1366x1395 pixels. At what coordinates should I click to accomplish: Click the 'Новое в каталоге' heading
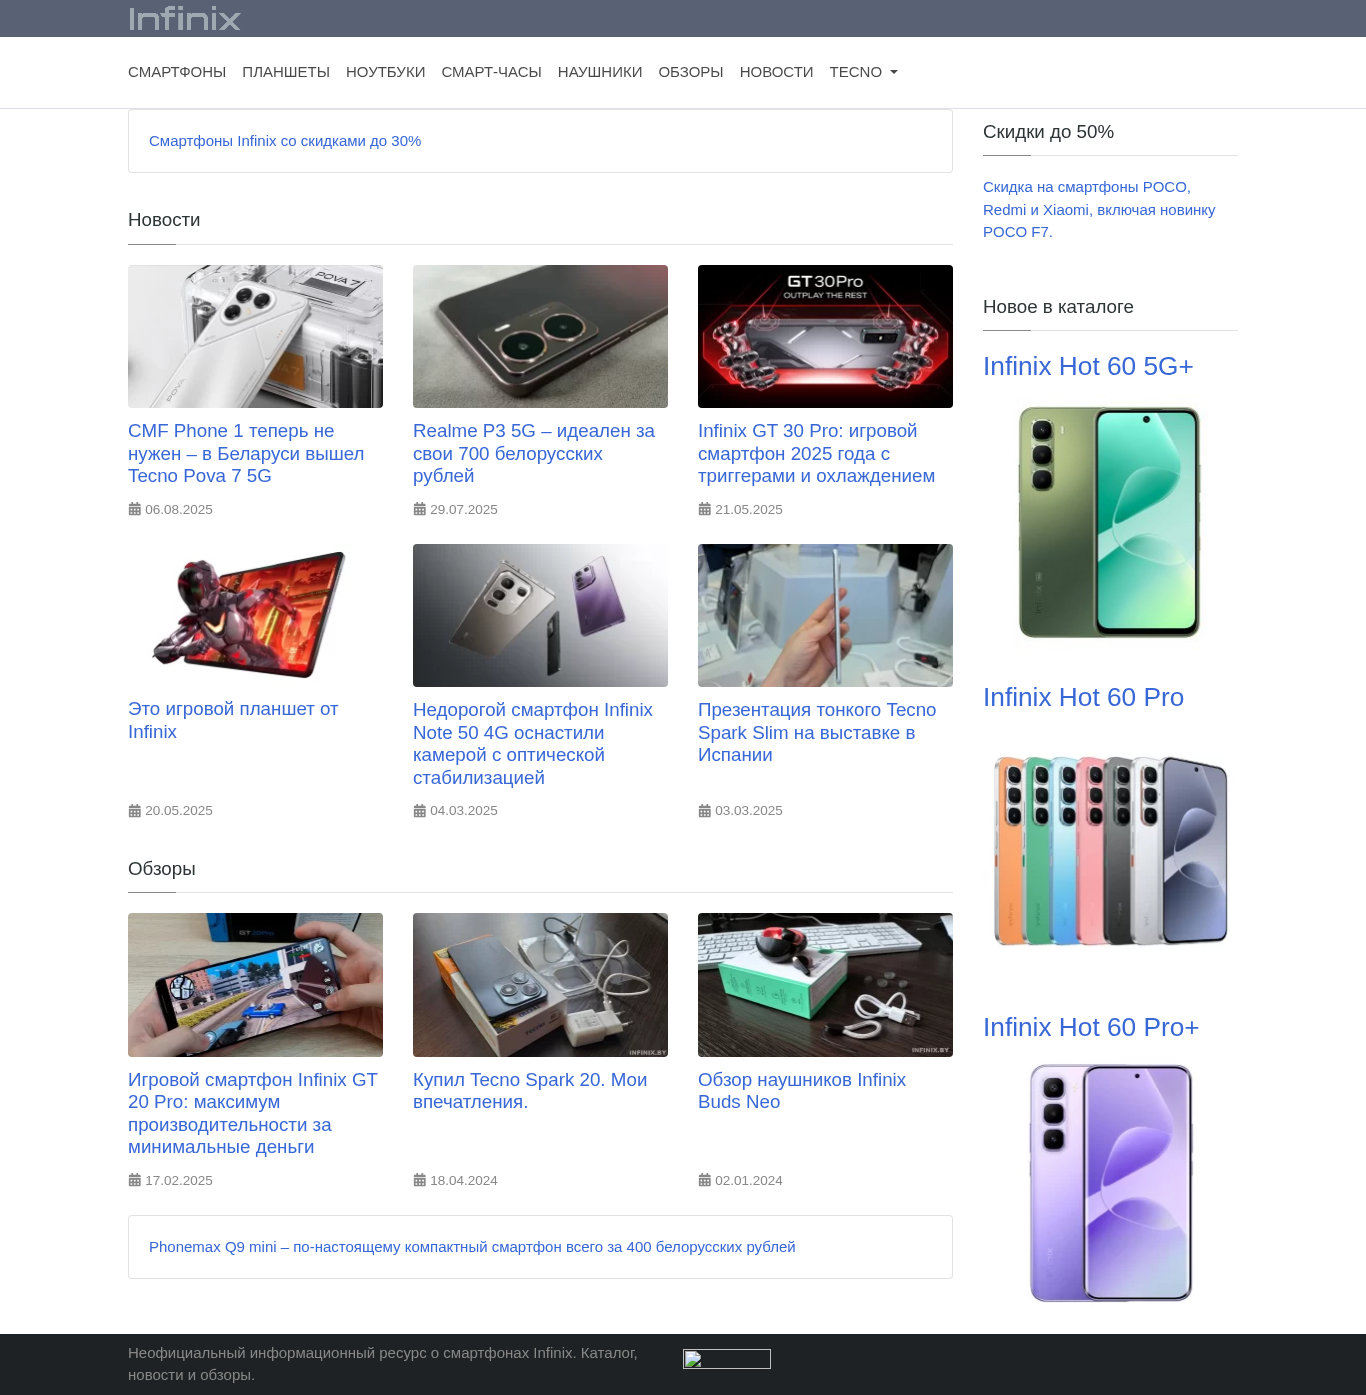tap(1058, 307)
